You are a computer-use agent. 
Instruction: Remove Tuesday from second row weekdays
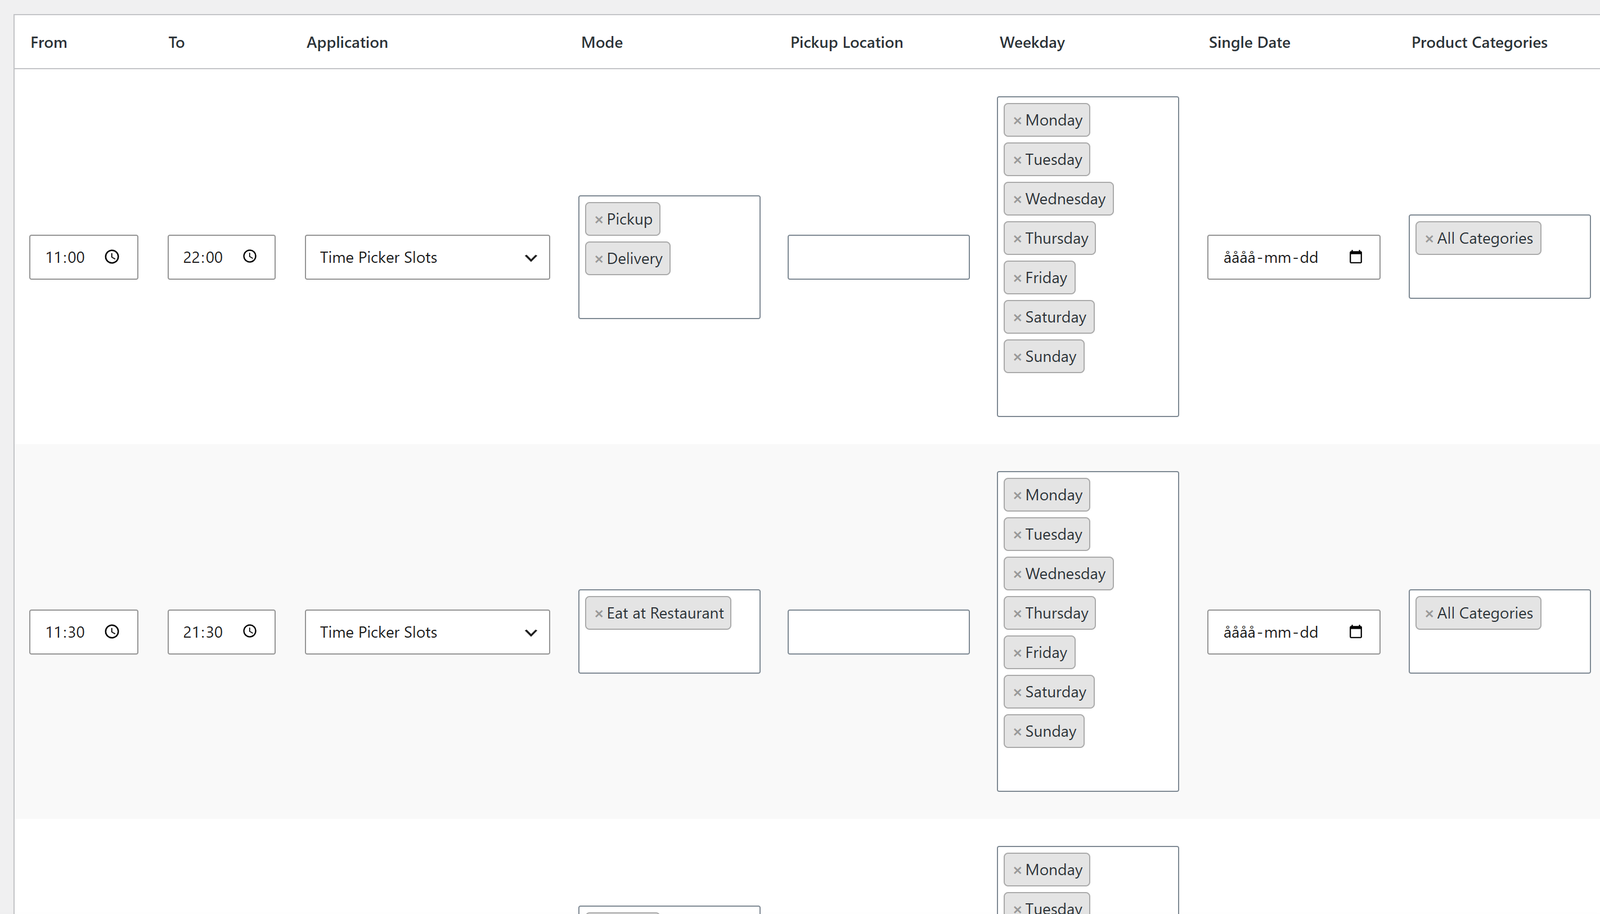click(1017, 535)
